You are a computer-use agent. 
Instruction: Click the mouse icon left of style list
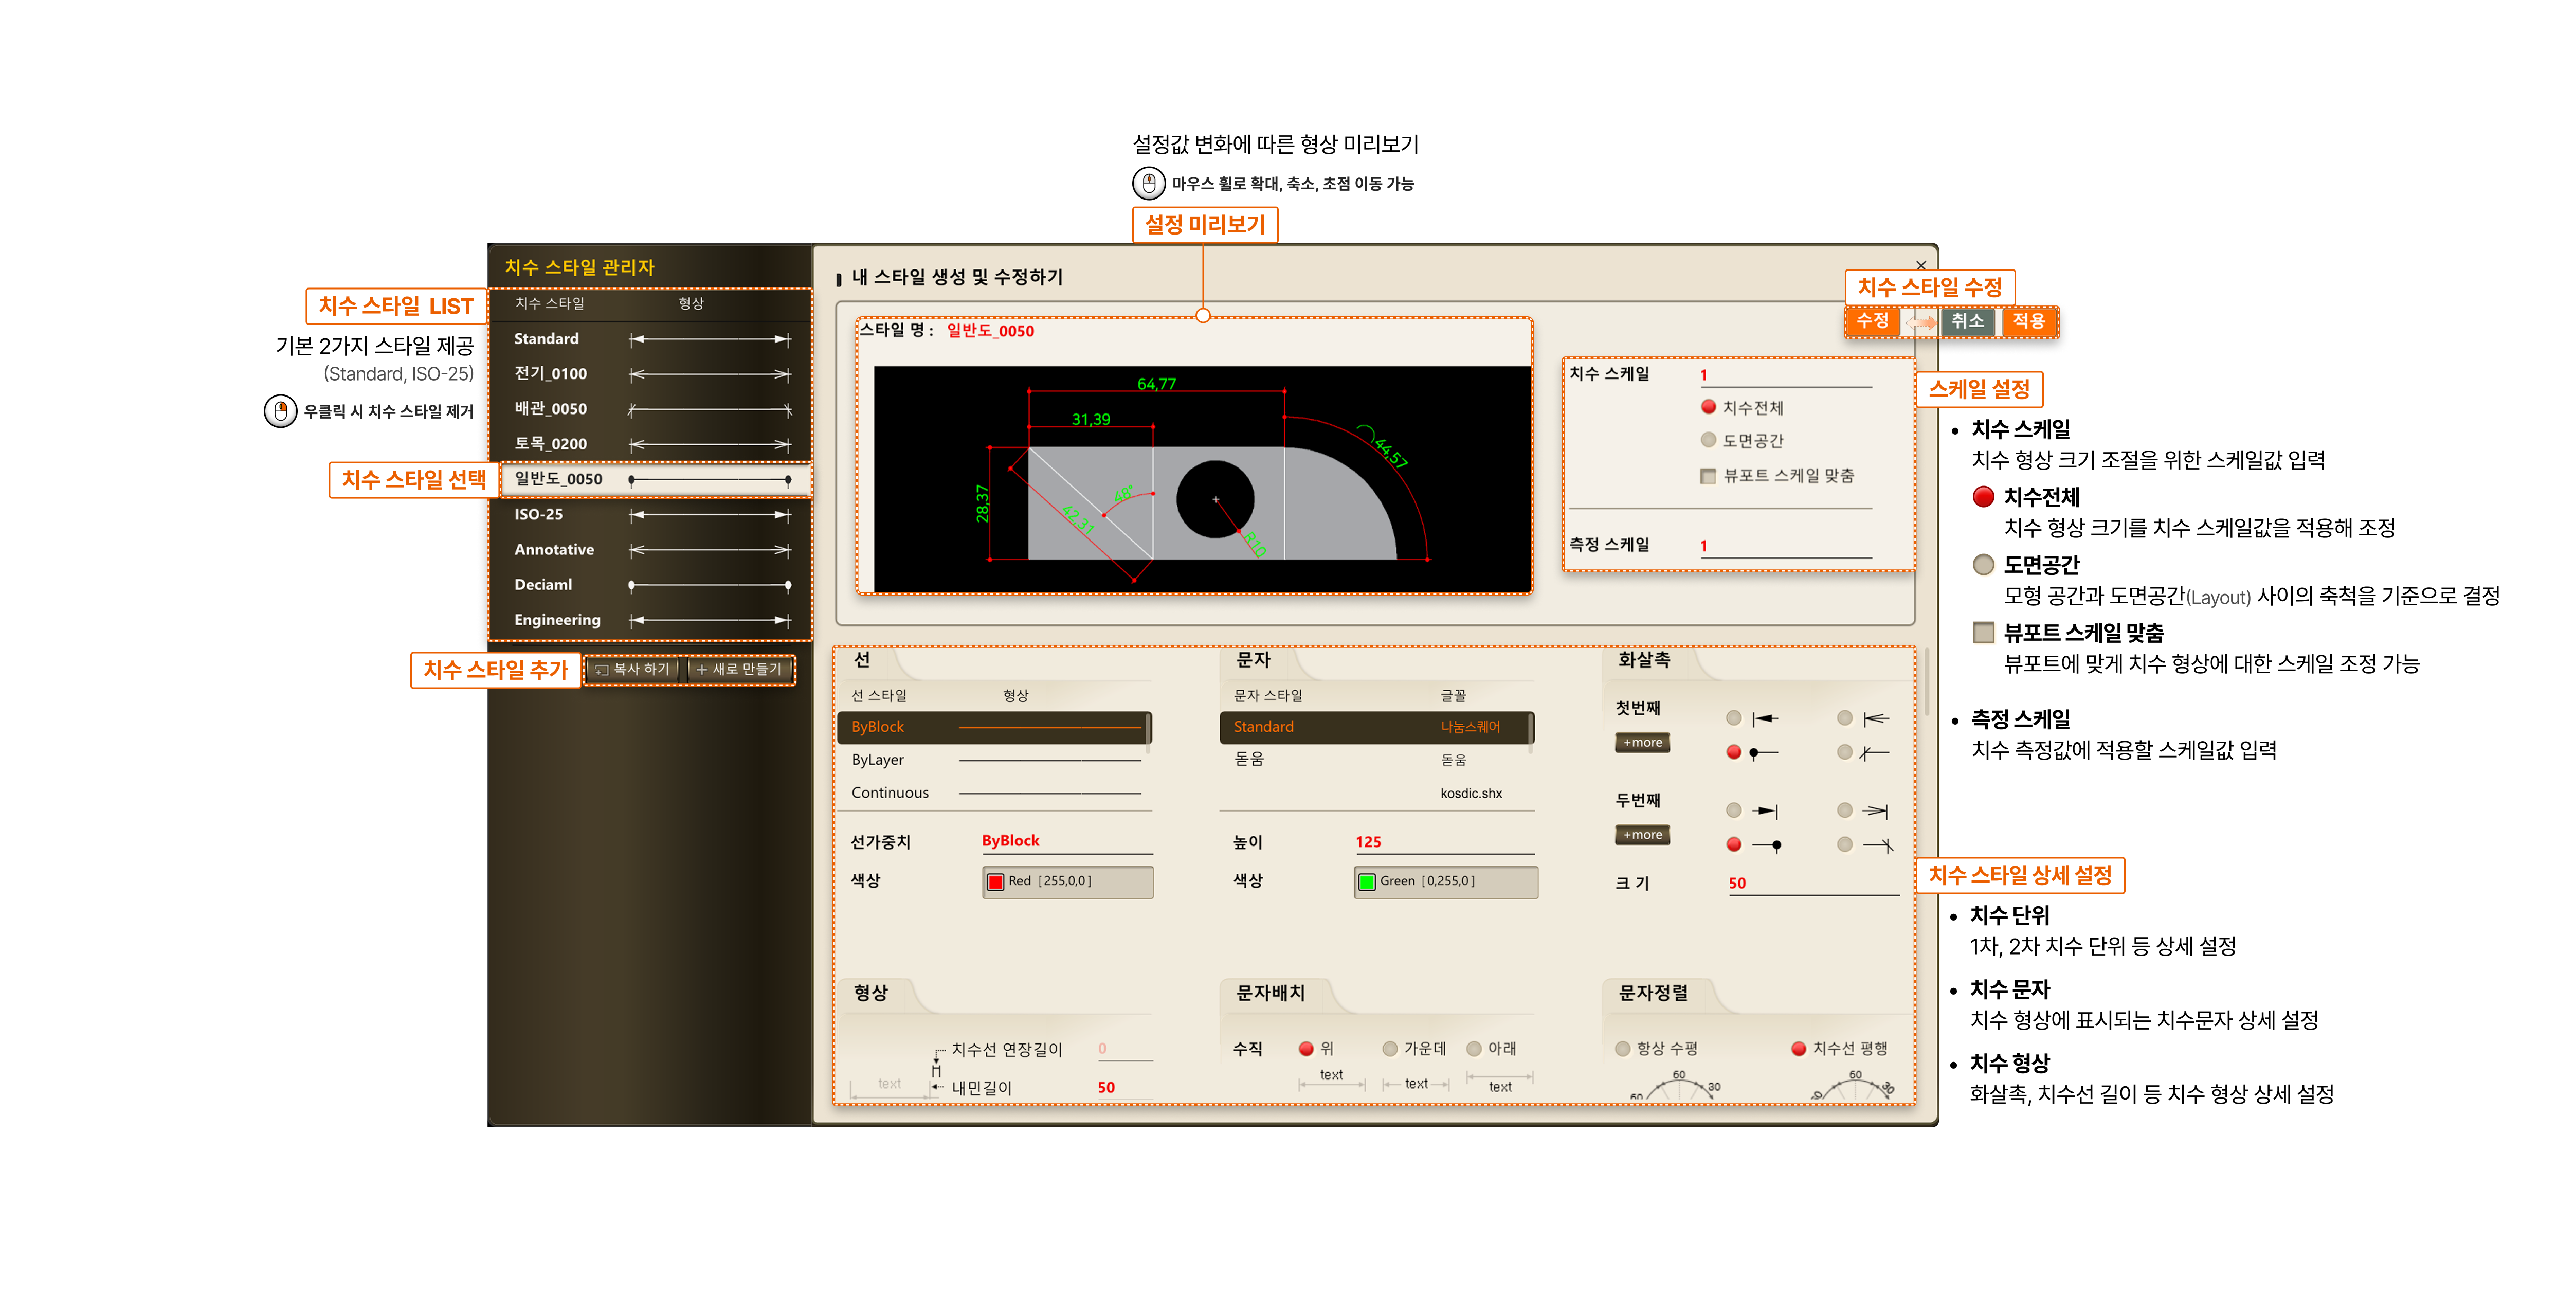point(280,411)
